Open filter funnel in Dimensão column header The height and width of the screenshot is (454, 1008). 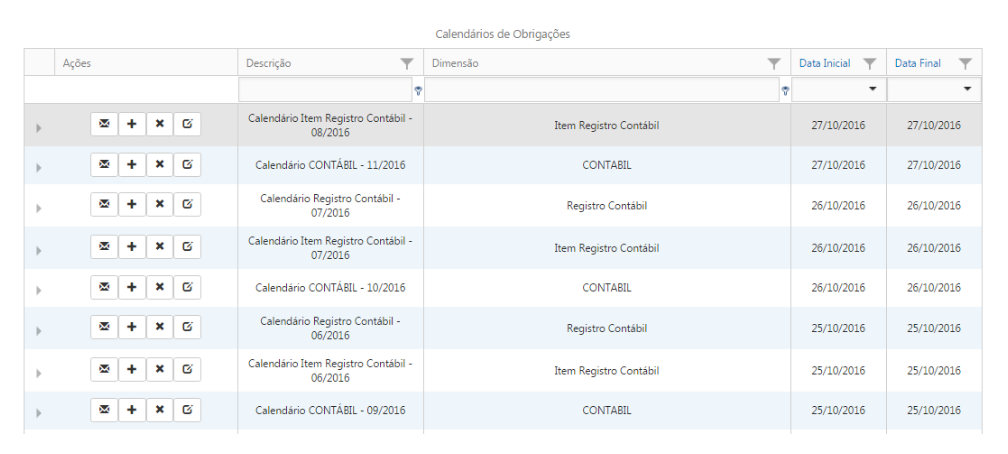[775, 63]
